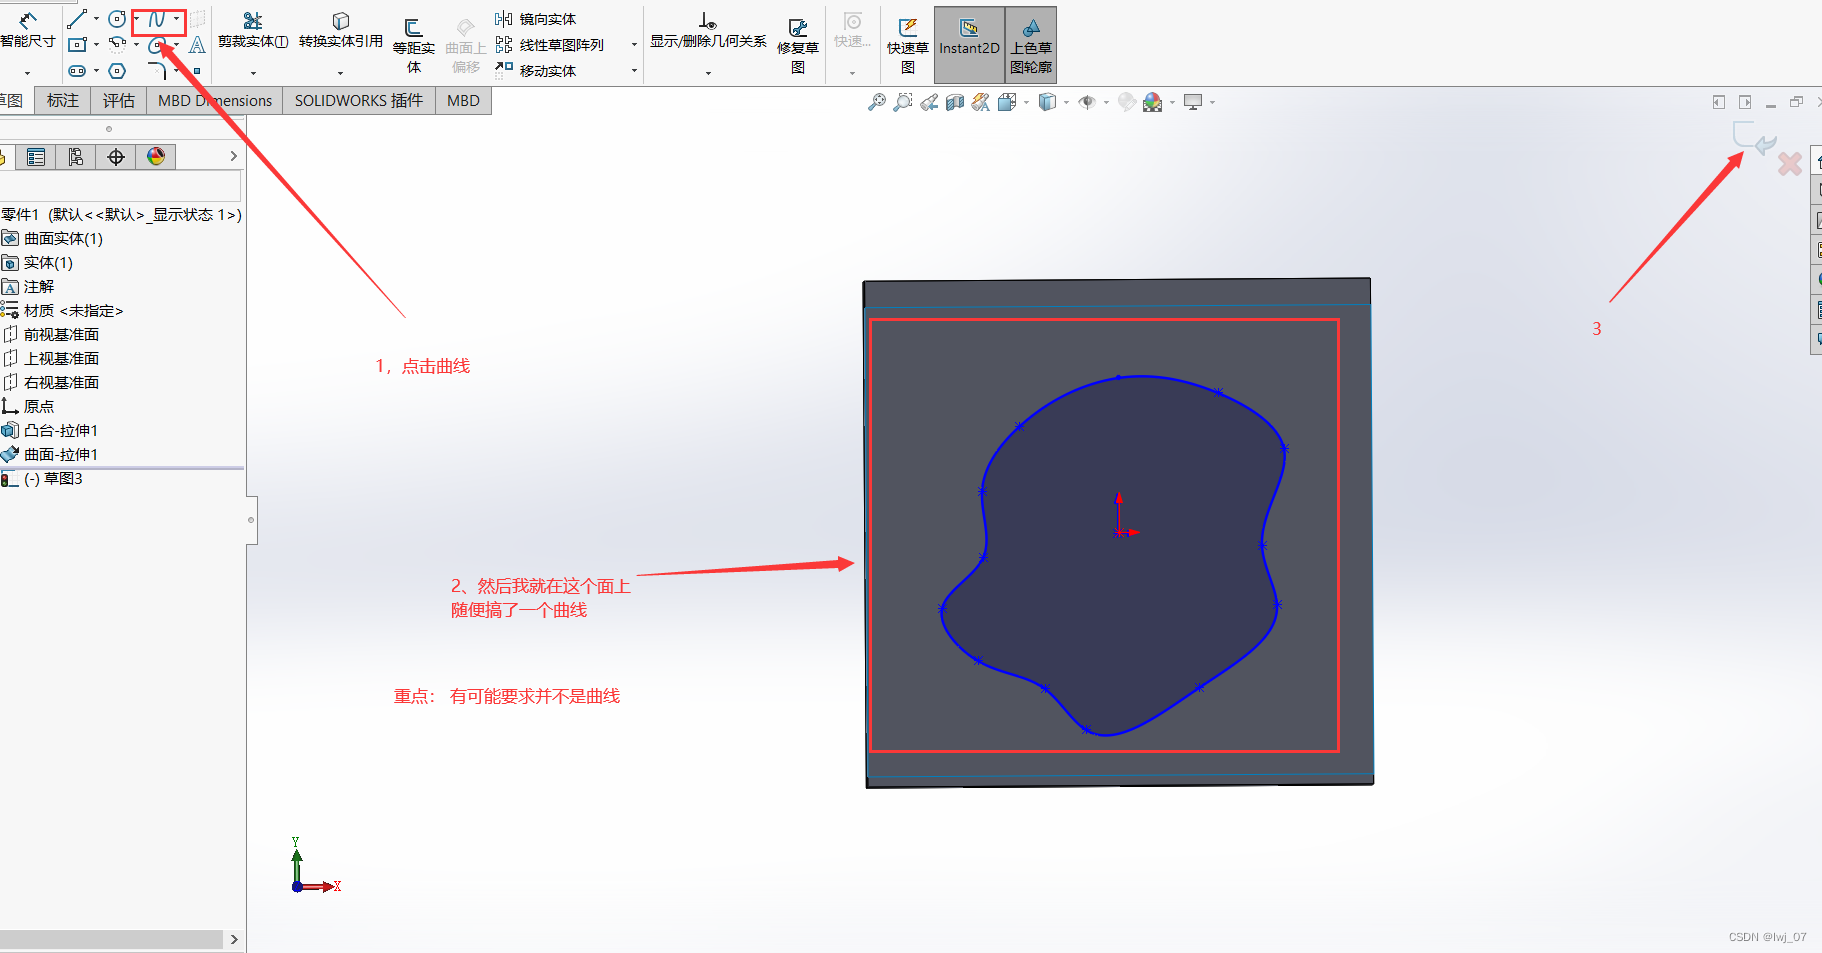Click Section View icon
Screen dimensions: 1822x953
(955, 102)
